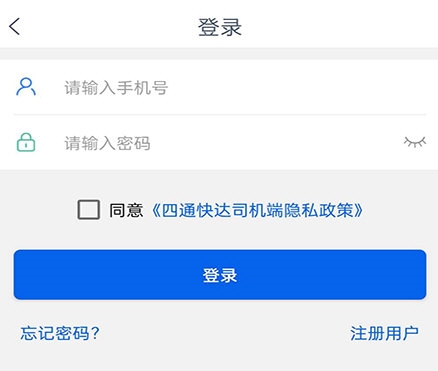Select the person icon beside phone field

point(26,87)
